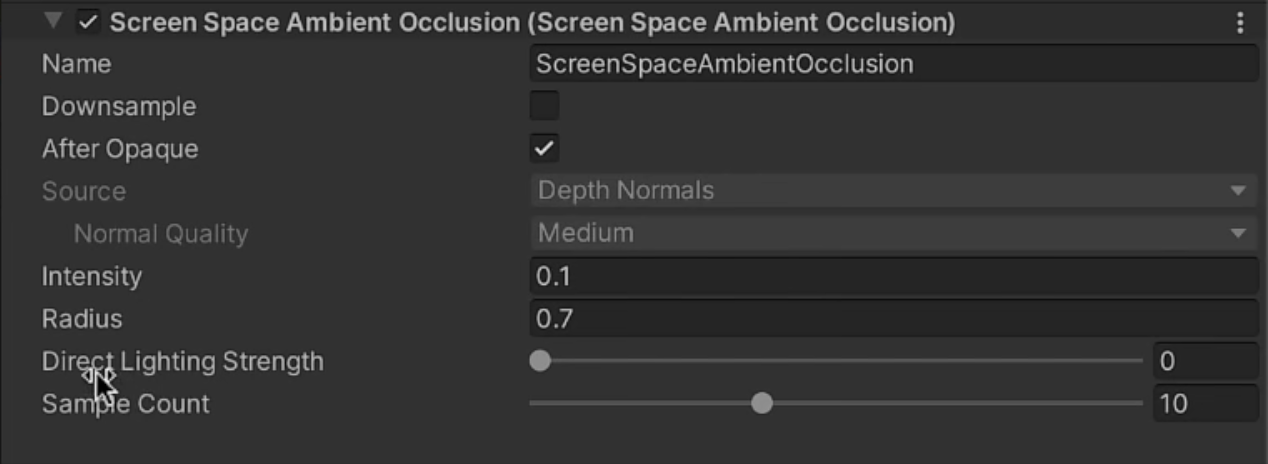Collapse the Screen Space Ambient Occlusion foldout arrow

coord(53,22)
